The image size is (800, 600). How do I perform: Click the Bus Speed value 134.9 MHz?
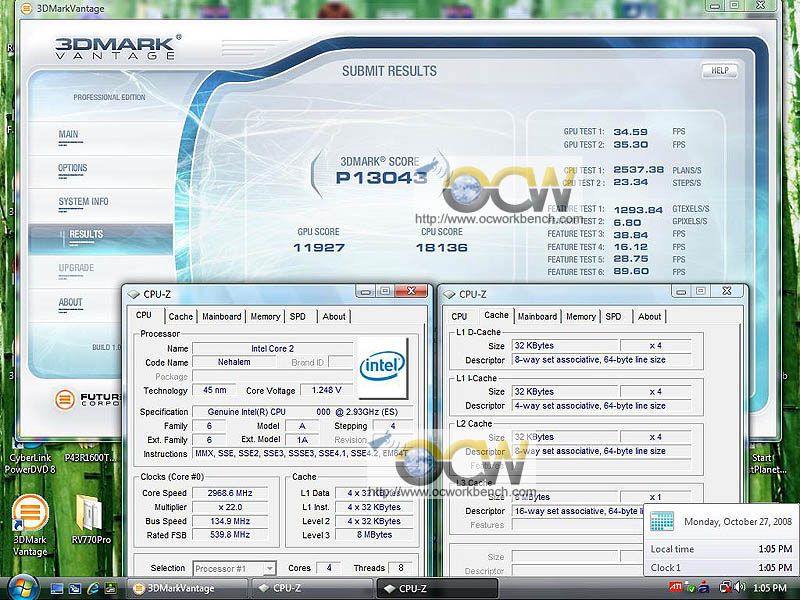pyautogui.click(x=230, y=521)
